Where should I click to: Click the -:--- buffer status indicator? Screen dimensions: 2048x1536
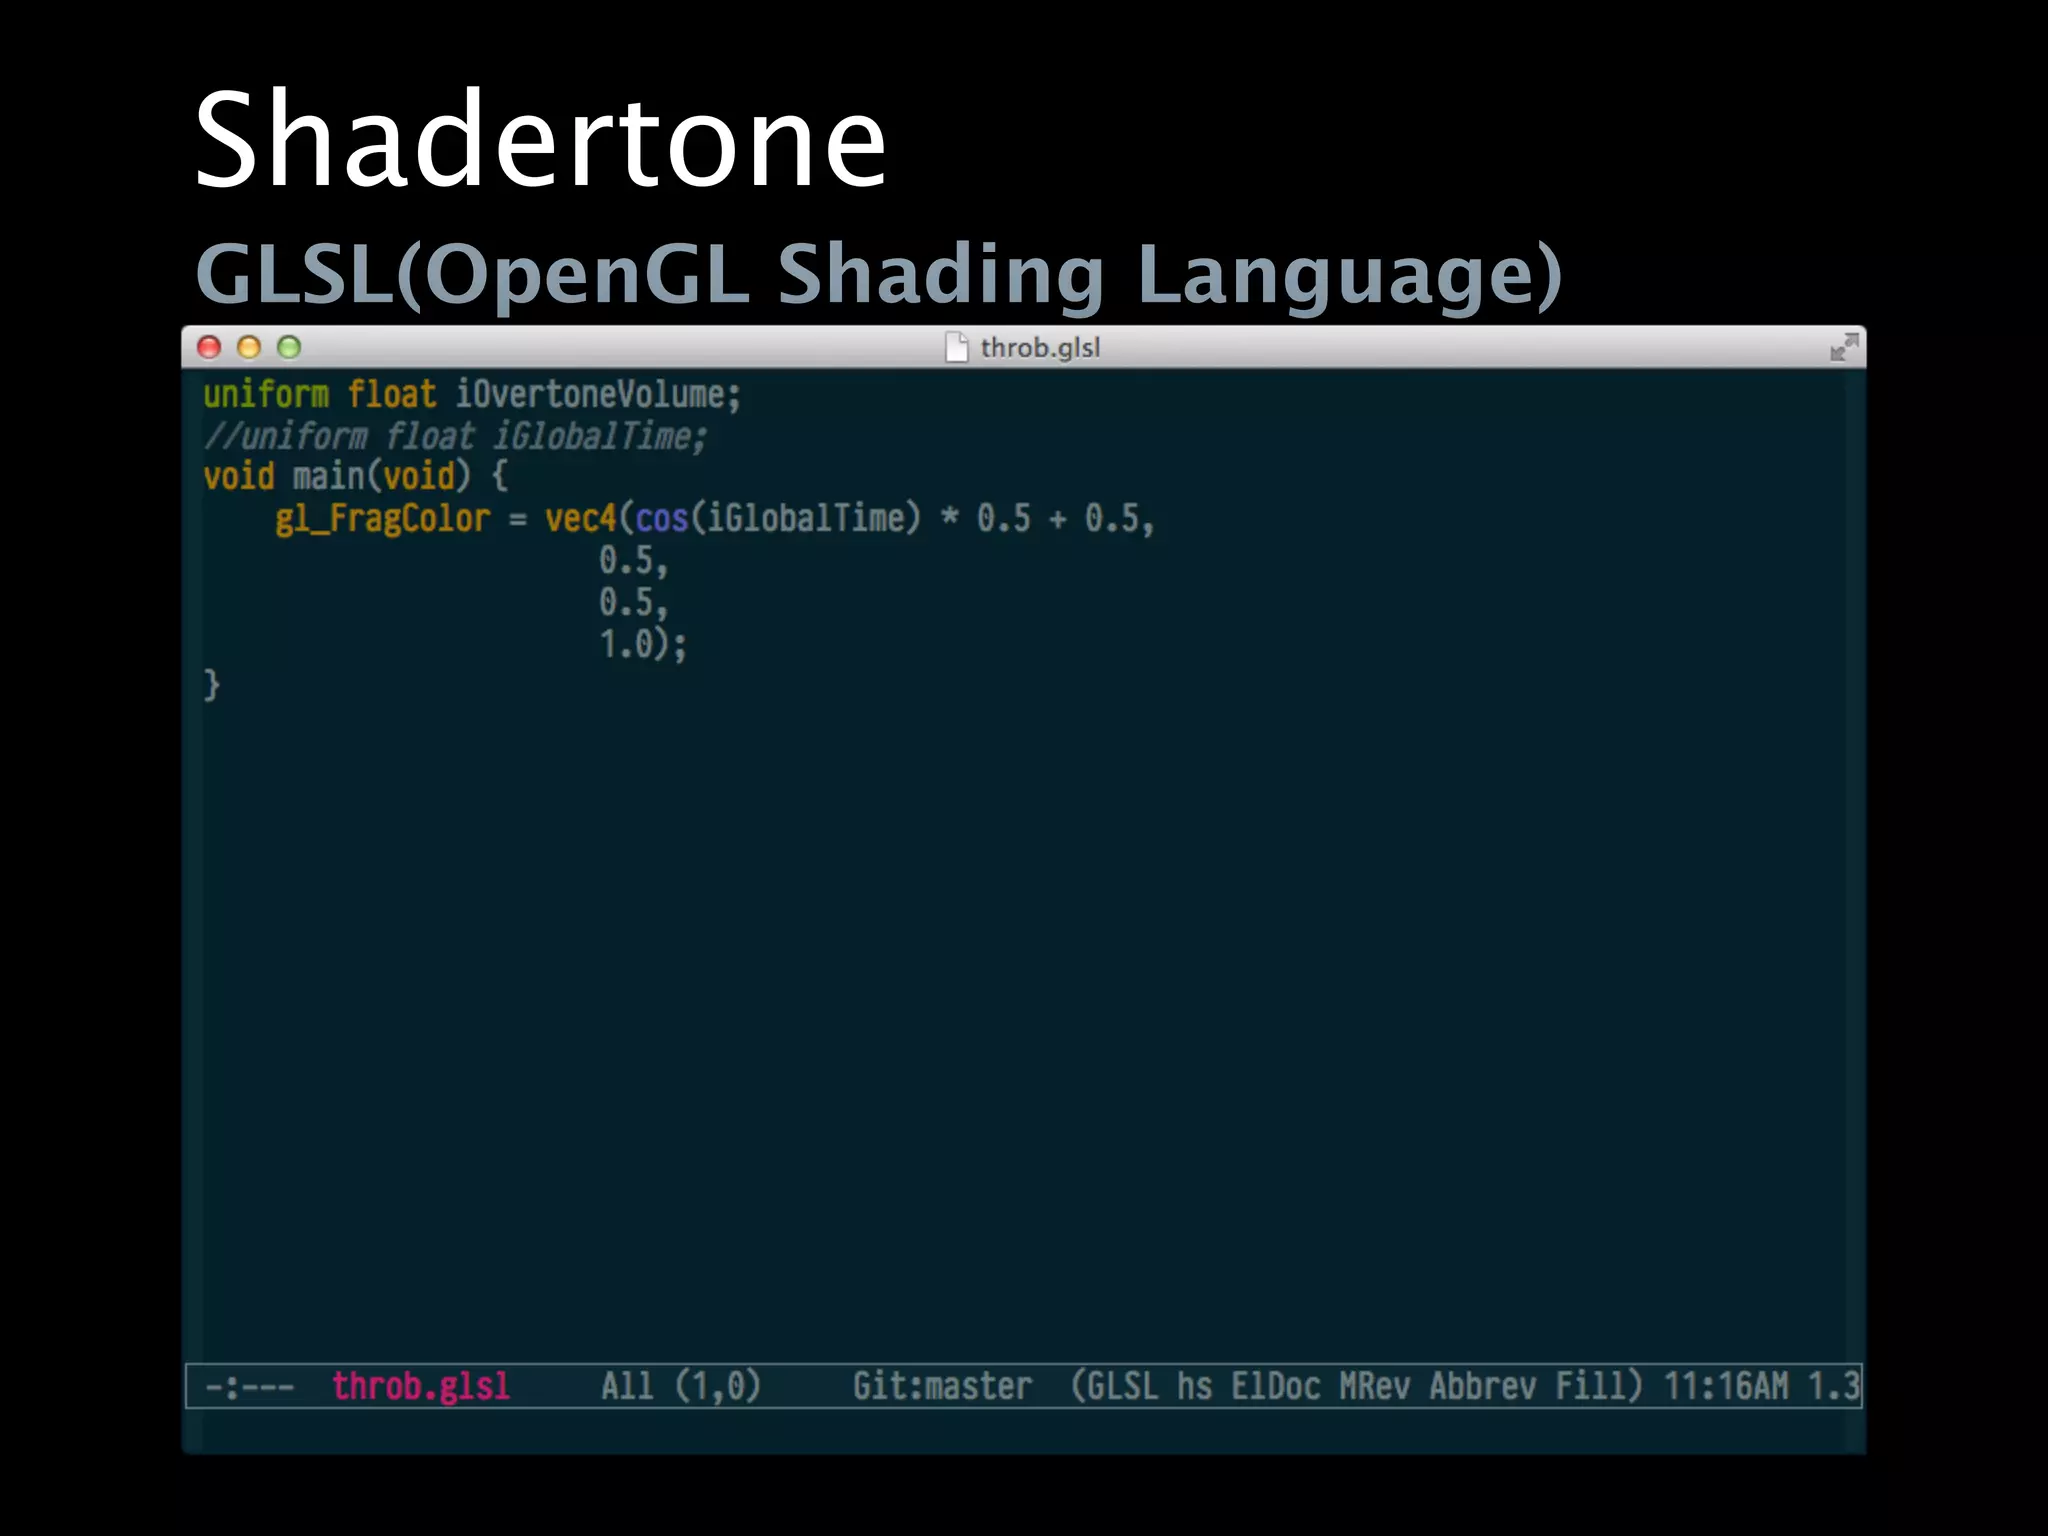click(249, 1387)
